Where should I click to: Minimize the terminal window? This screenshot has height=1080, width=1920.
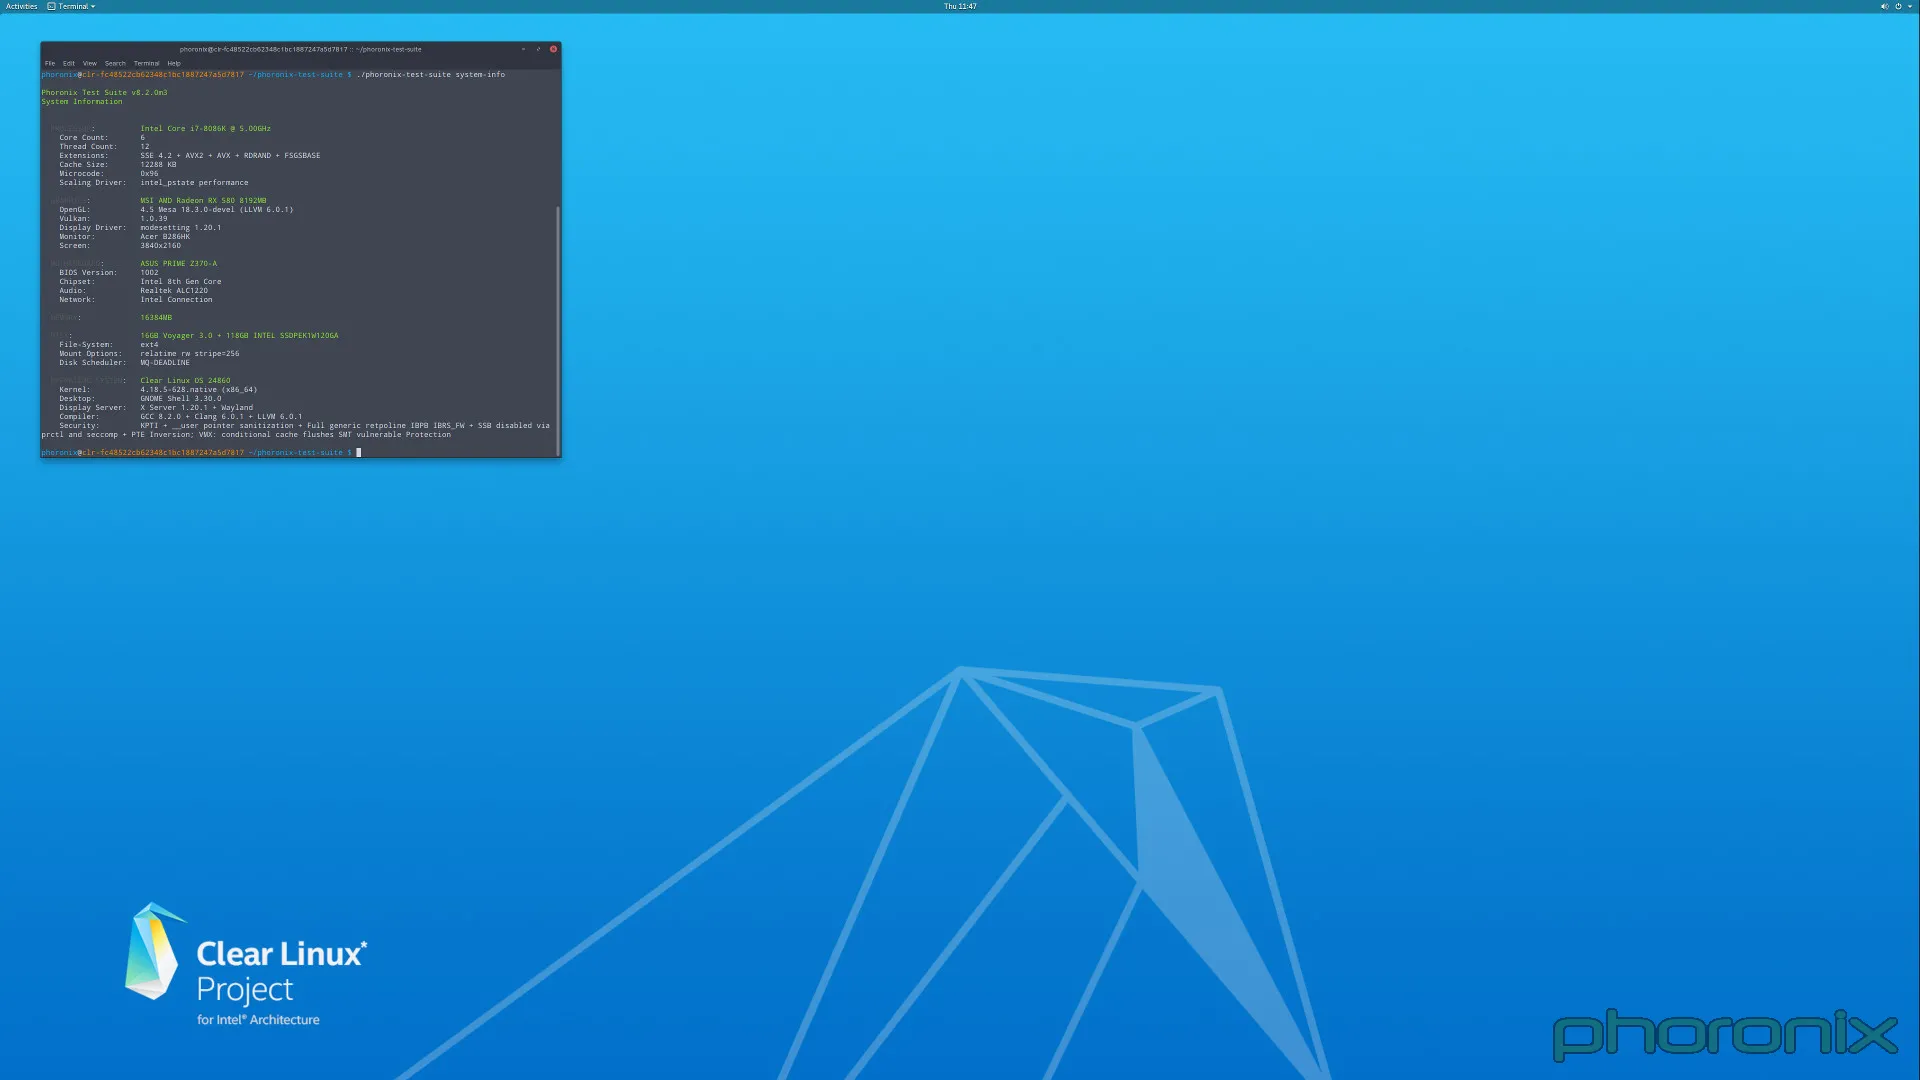point(523,49)
